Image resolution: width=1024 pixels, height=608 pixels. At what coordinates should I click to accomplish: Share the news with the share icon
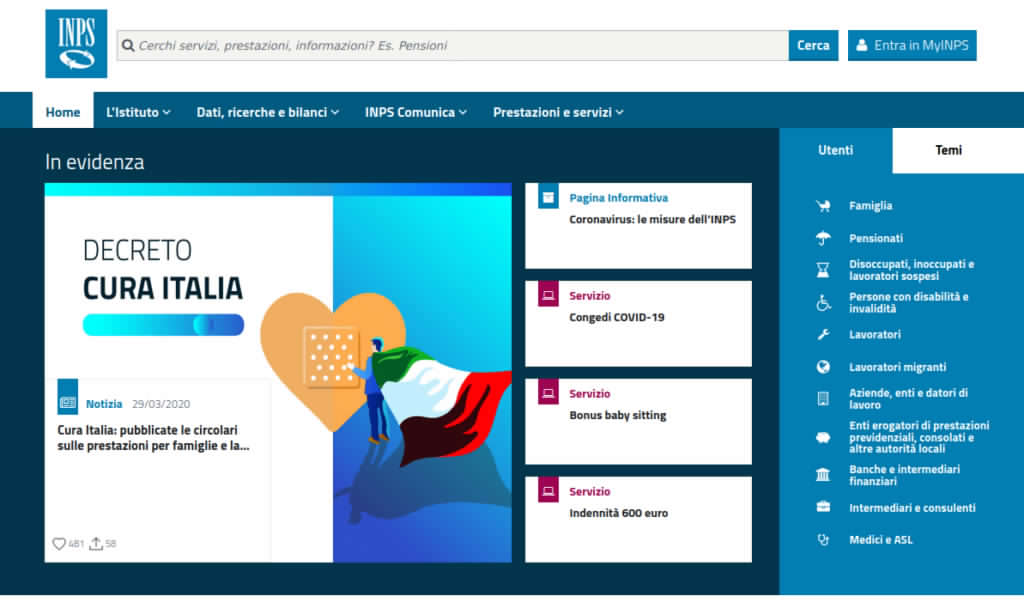[x=96, y=543]
